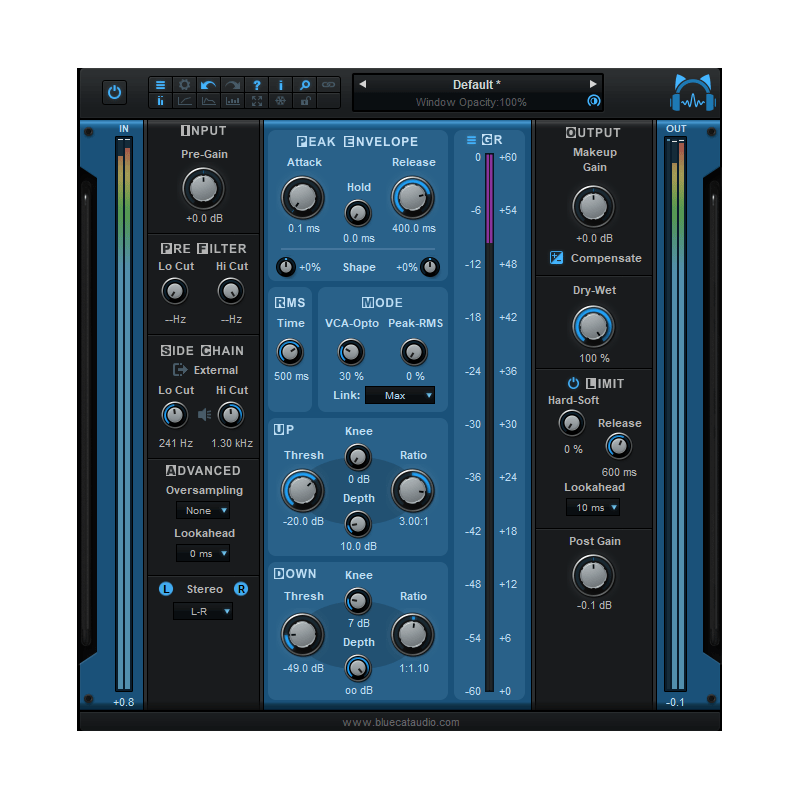Open the settings gear icon
The image size is (800, 800).
(184, 85)
